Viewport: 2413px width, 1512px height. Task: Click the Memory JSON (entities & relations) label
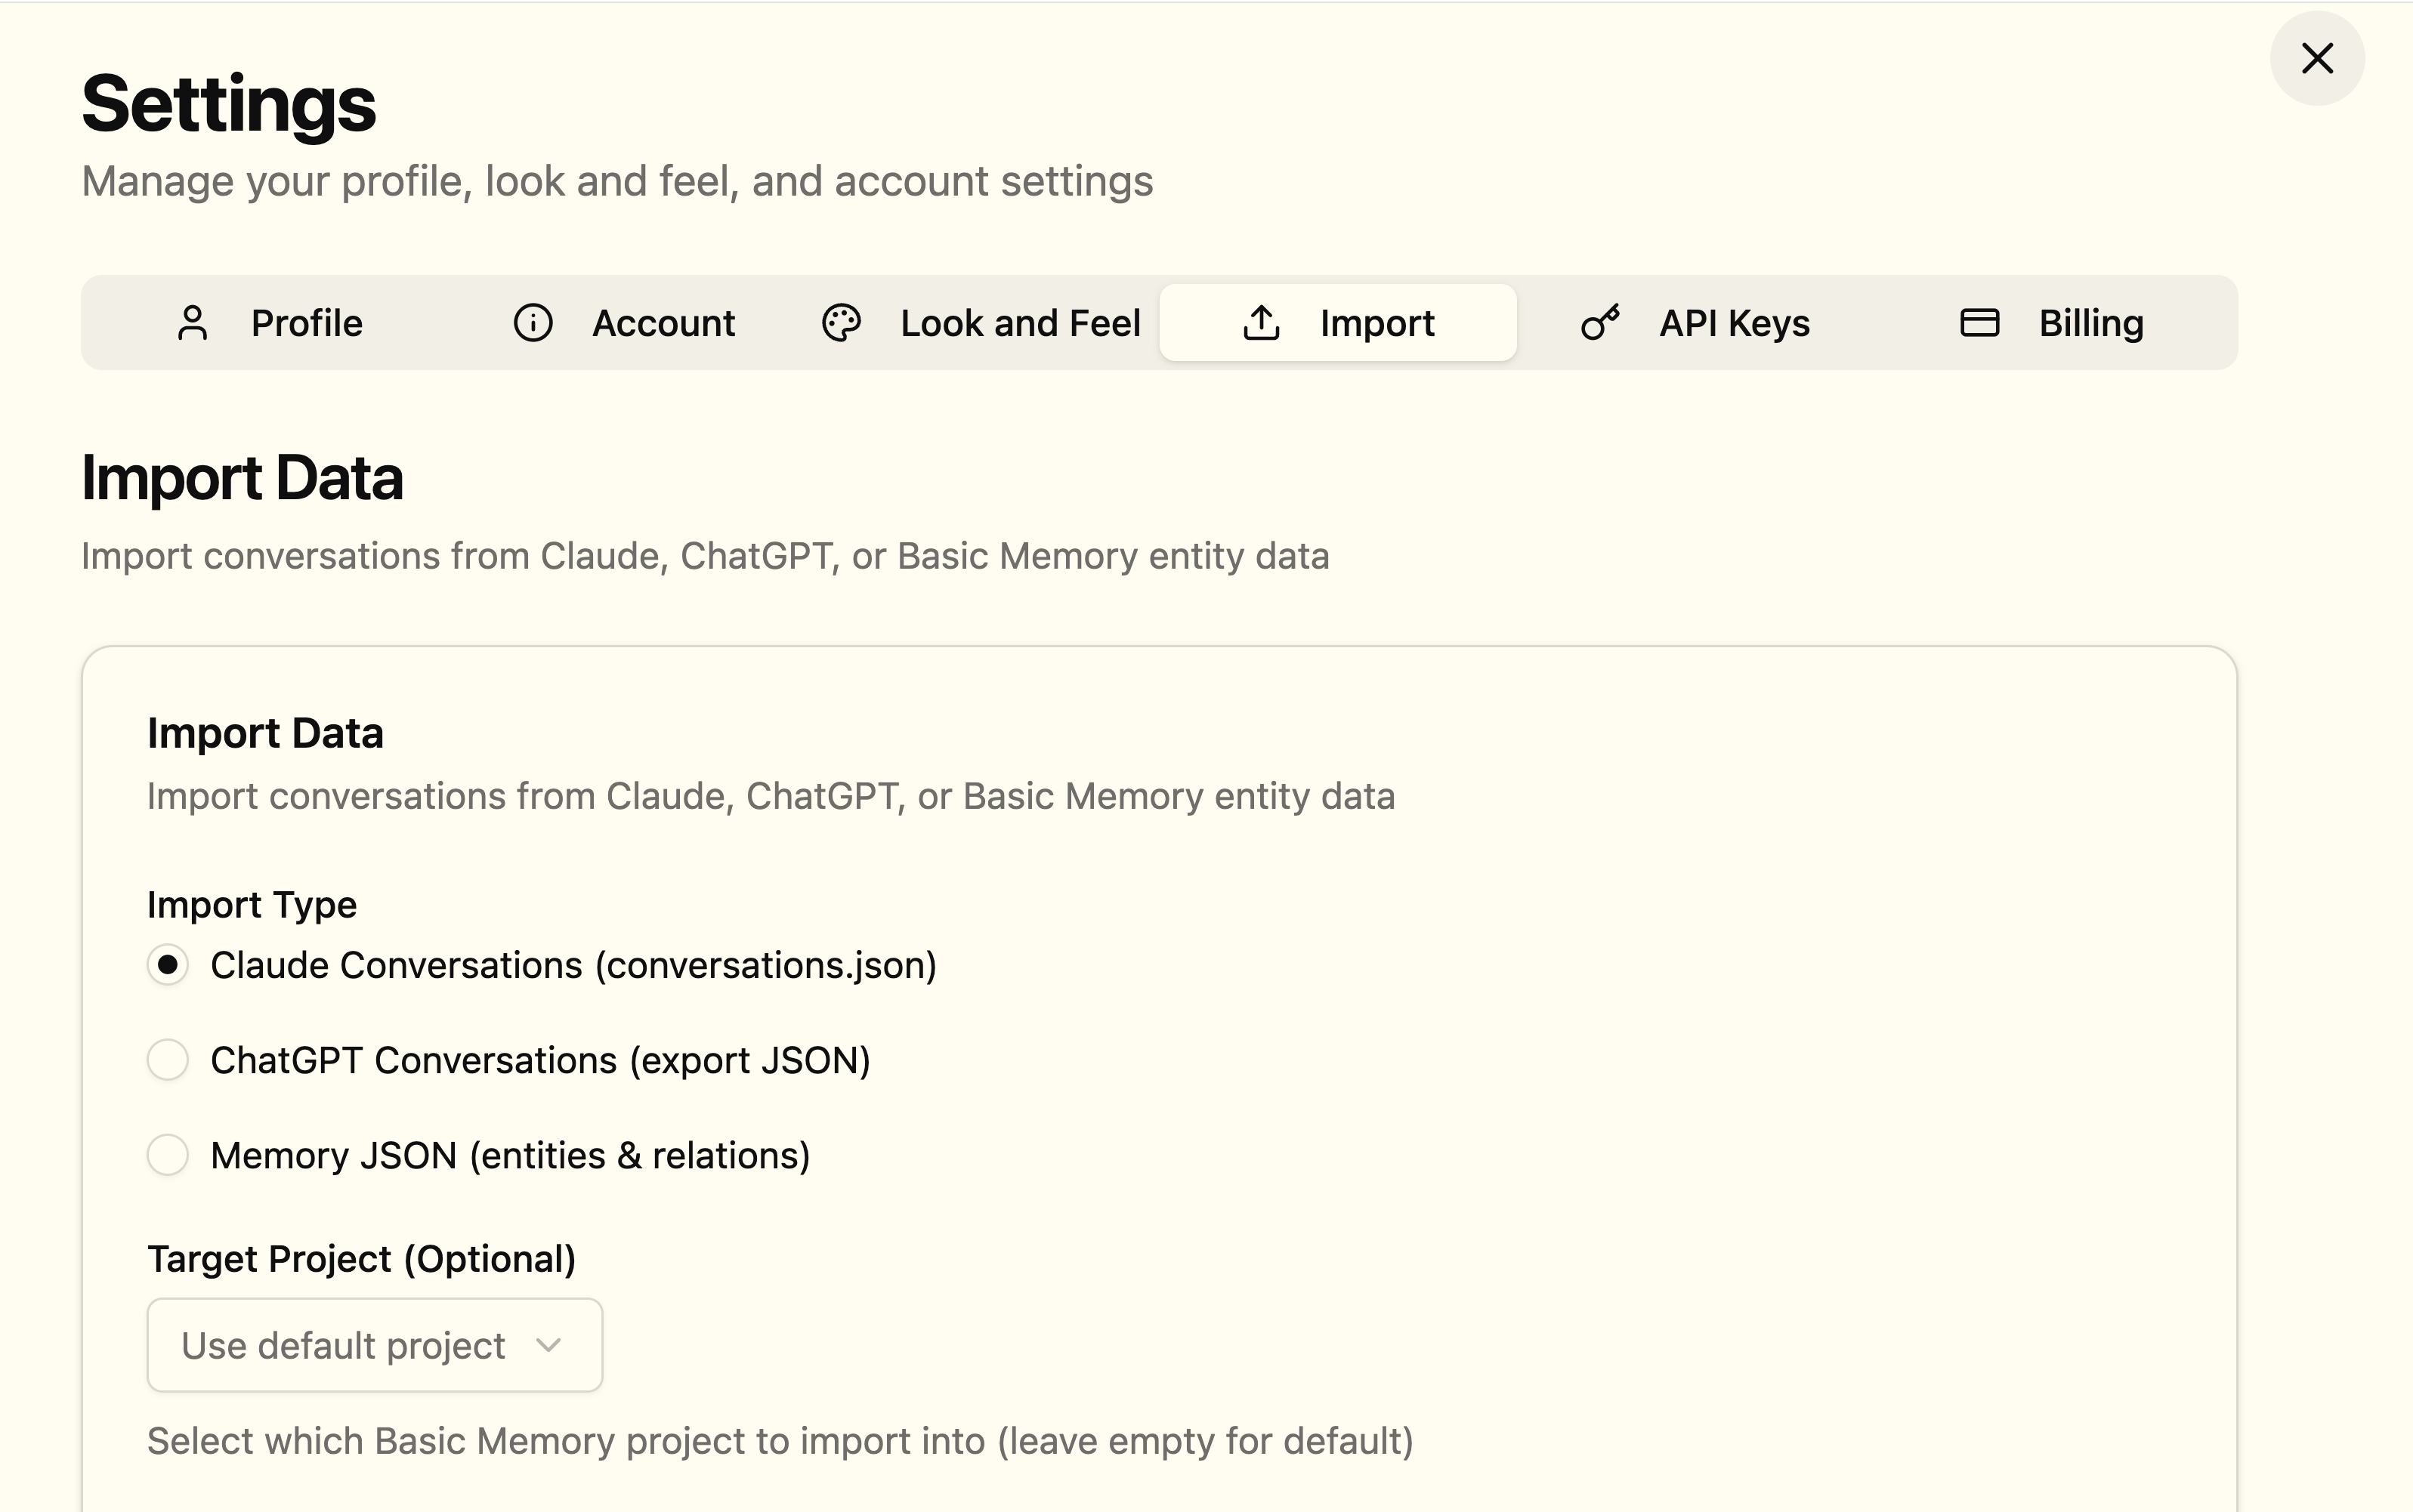coord(510,1156)
